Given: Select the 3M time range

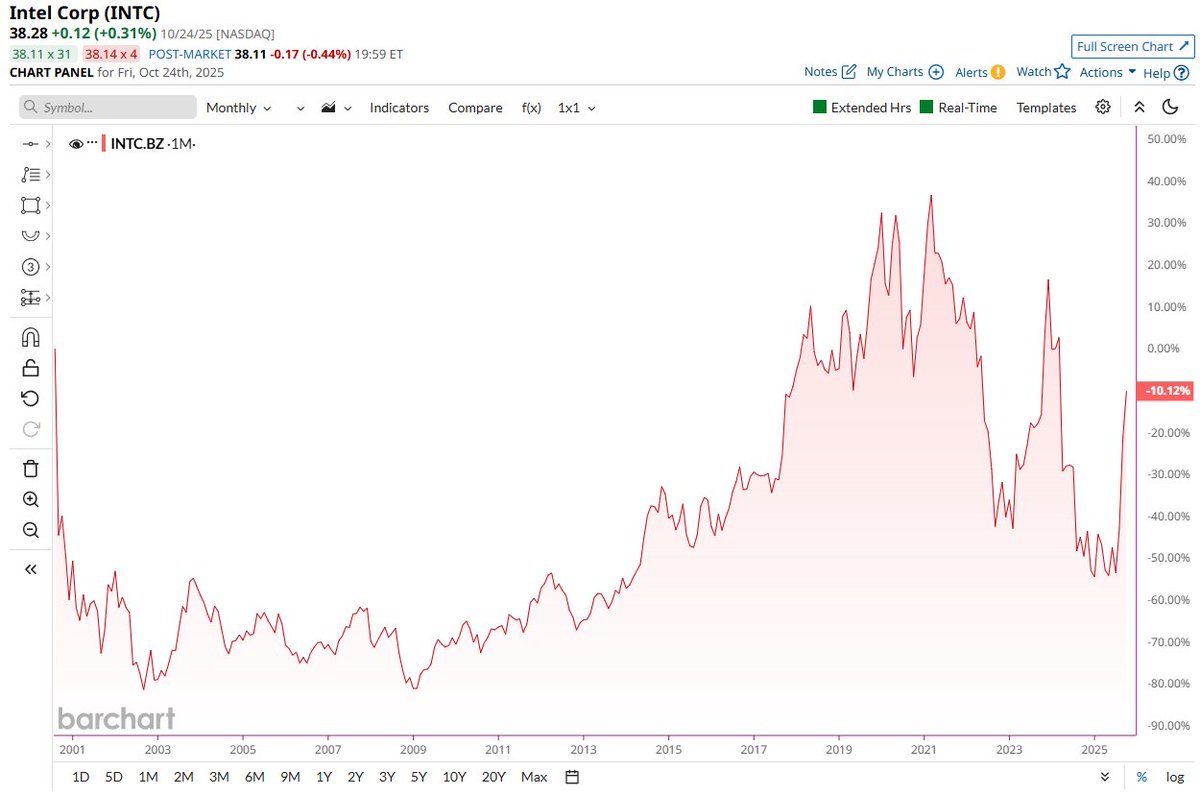Looking at the screenshot, I should click(219, 777).
